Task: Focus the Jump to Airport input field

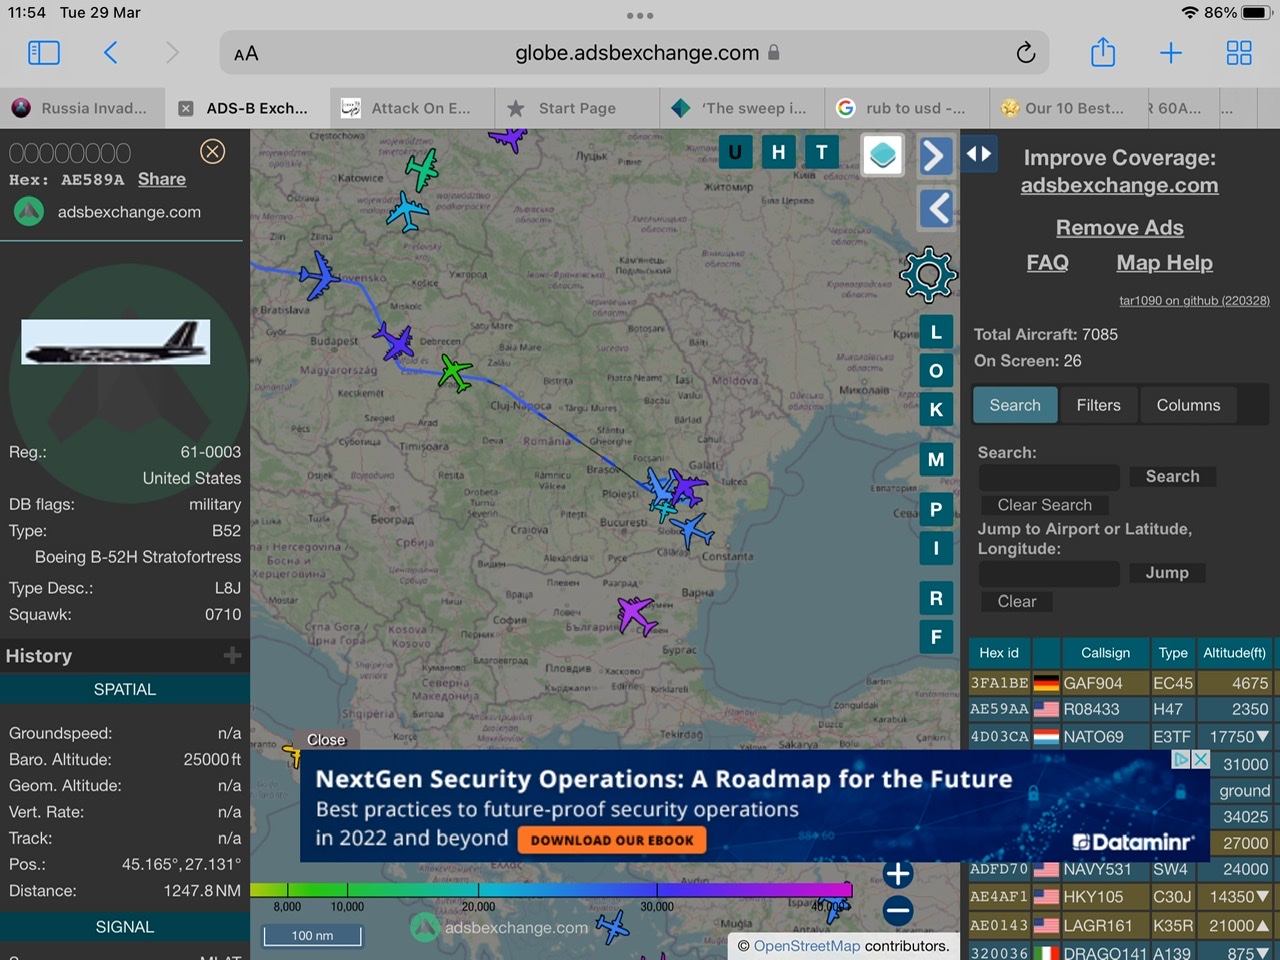Action: [x=1049, y=573]
